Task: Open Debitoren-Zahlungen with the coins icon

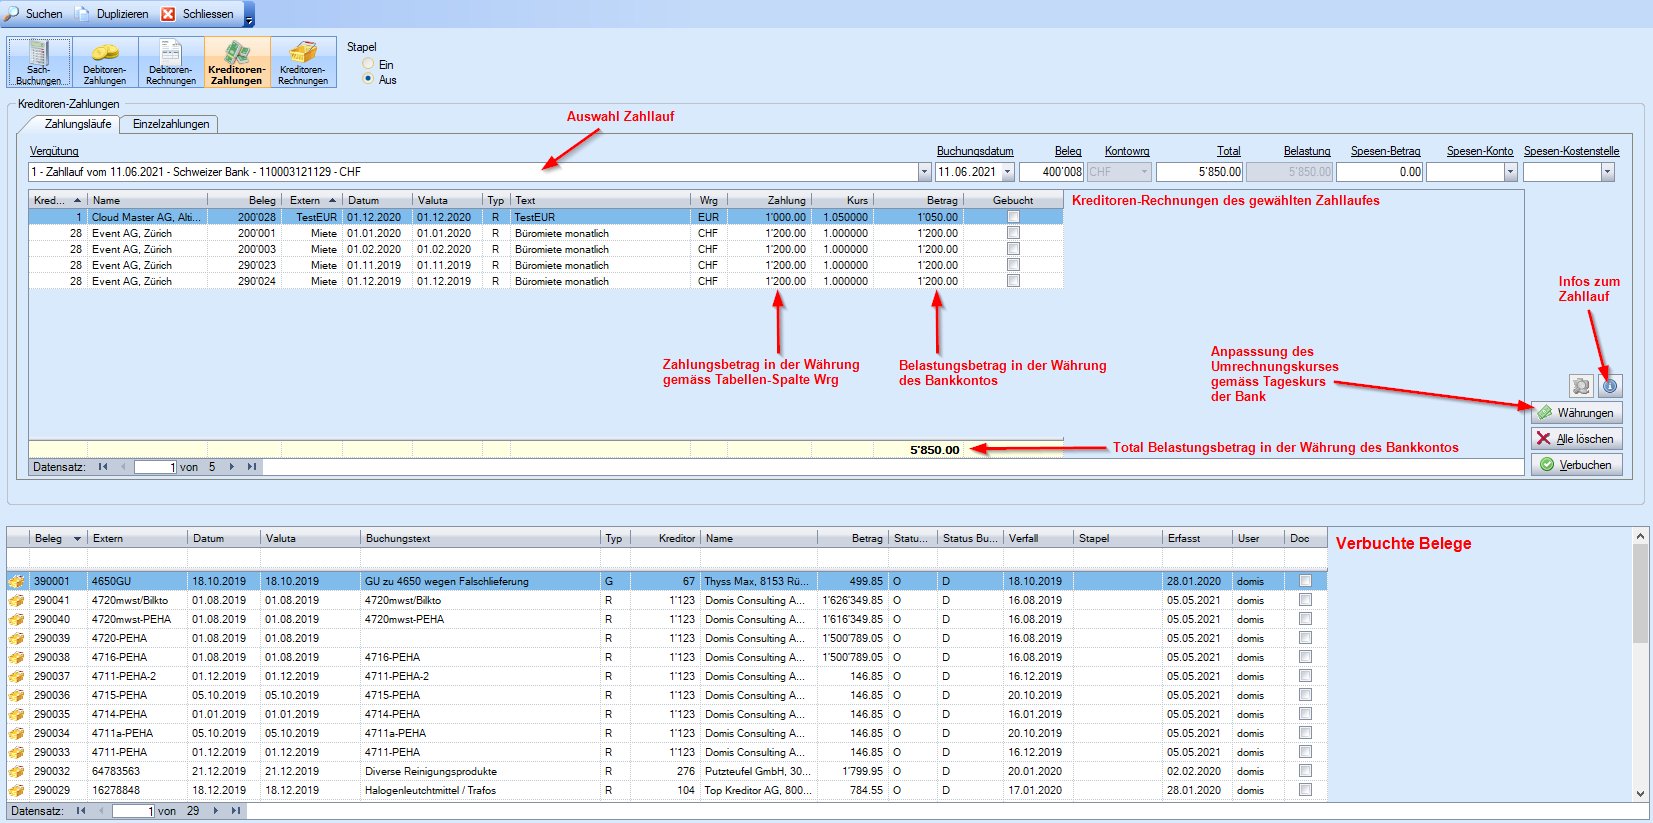Action: (x=105, y=62)
